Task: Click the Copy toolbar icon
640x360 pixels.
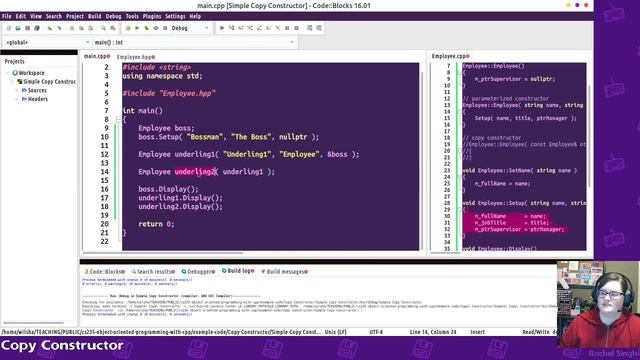Action: pyautogui.click(x=81, y=28)
